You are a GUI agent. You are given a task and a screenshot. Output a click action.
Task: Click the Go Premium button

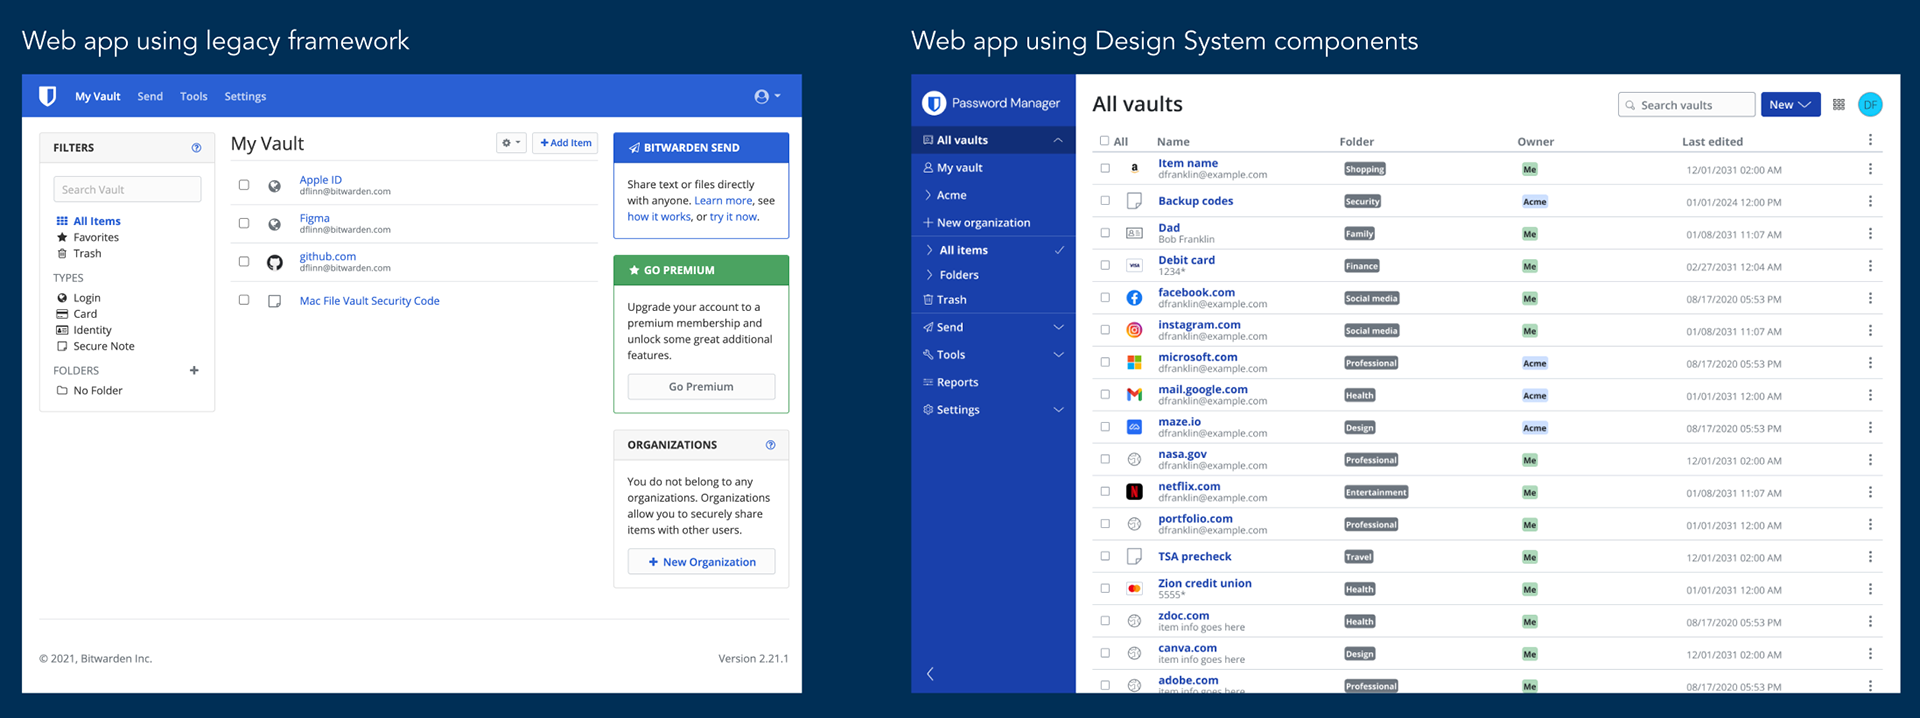point(701,387)
